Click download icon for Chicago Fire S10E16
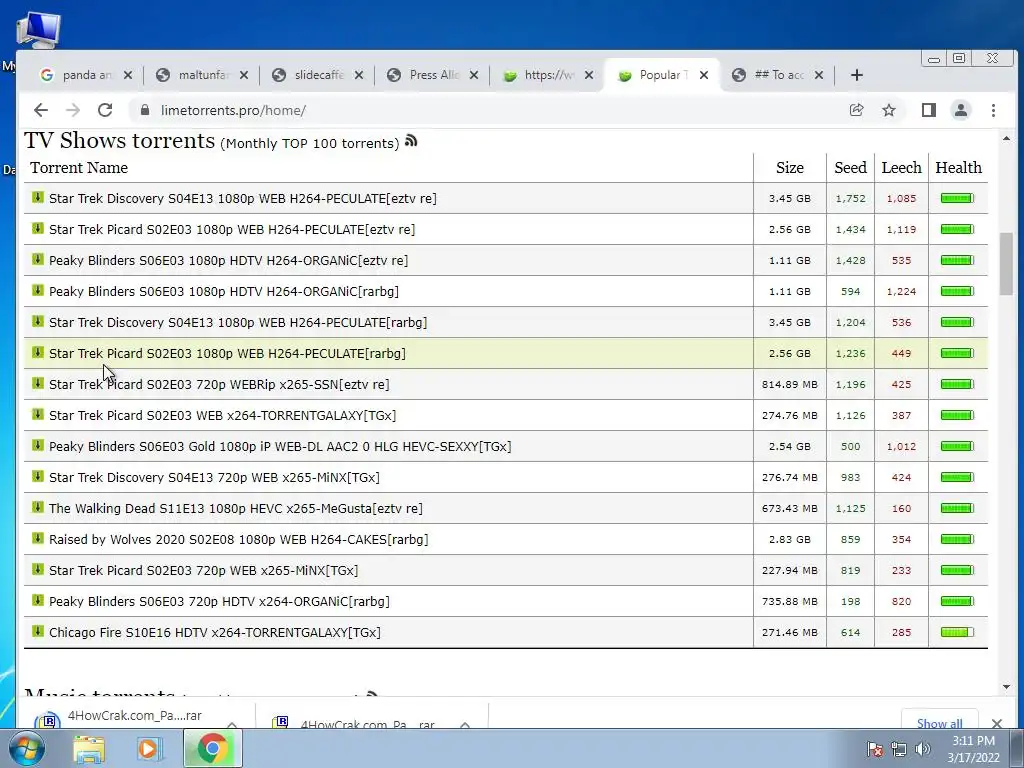The width and height of the screenshot is (1024, 768). tap(38, 632)
